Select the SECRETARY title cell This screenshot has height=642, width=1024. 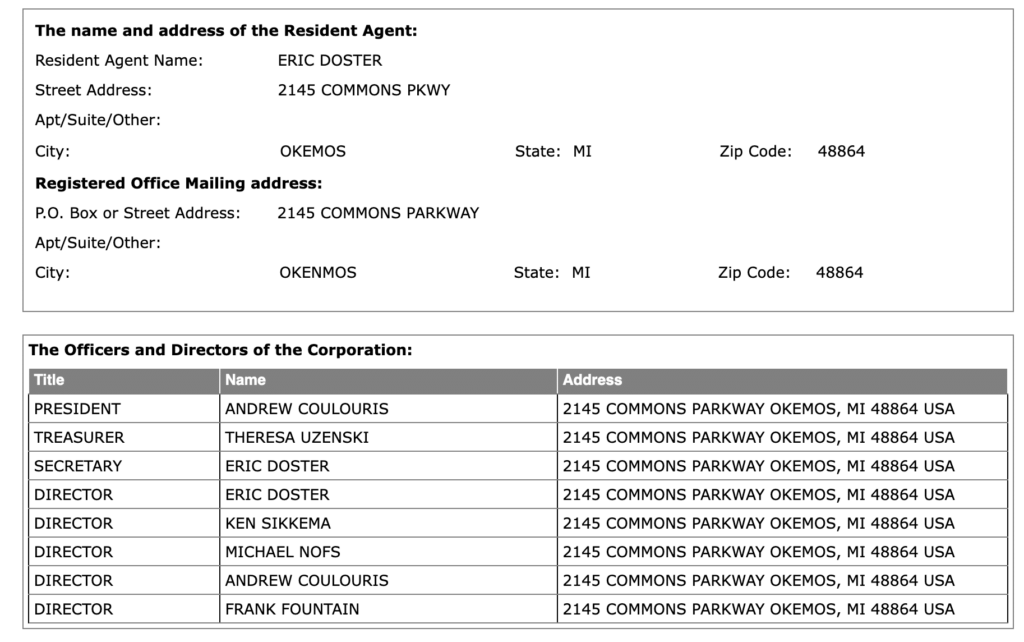pos(124,466)
